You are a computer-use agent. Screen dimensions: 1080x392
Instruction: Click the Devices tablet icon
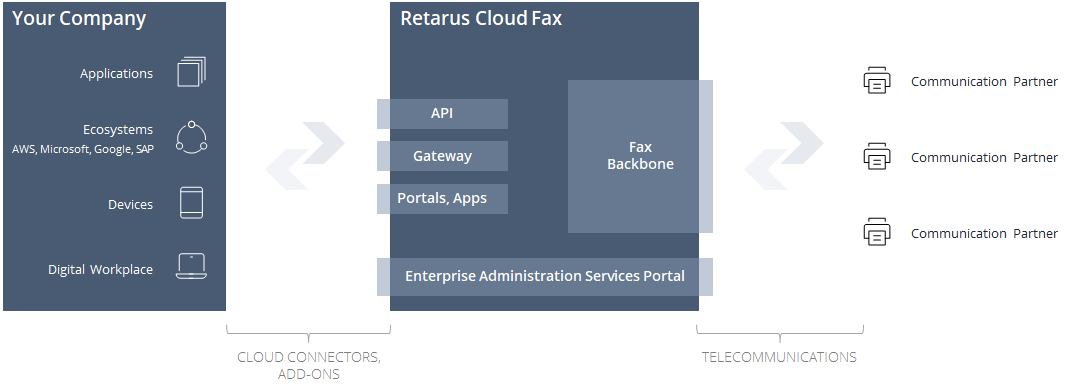click(191, 203)
